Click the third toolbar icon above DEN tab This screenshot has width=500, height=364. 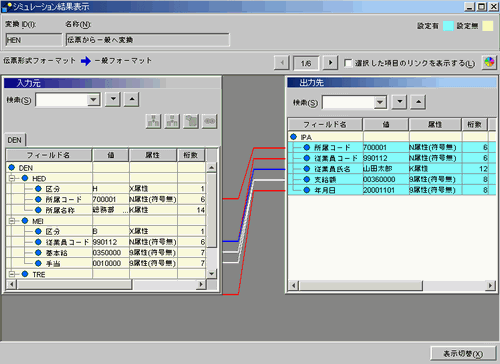[191, 121]
